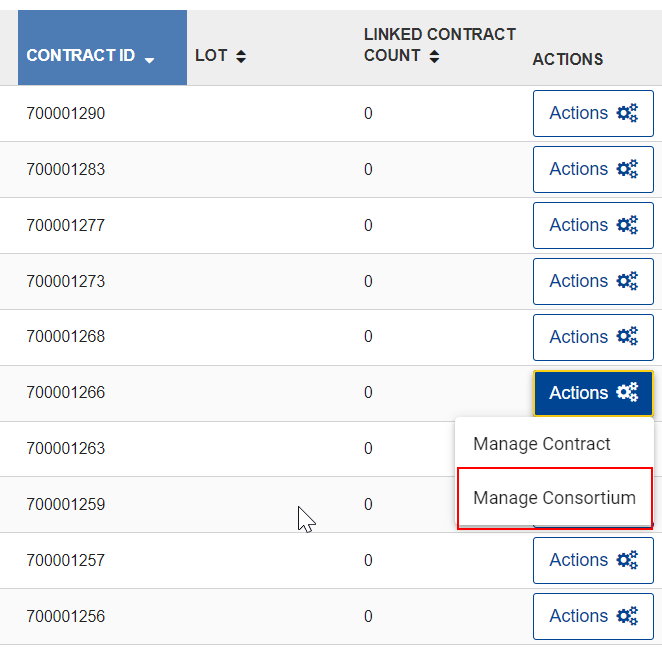This screenshot has height=652, width=662.
Task: Click gears icon in row 700001268
Action: pos(627,337)
